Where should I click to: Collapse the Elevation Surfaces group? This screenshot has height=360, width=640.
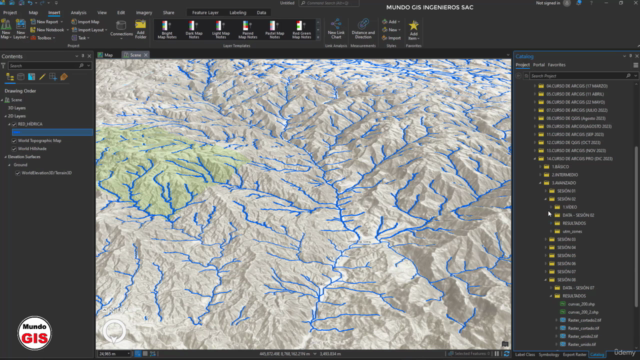pyautogui.click(x=6, y=157)
